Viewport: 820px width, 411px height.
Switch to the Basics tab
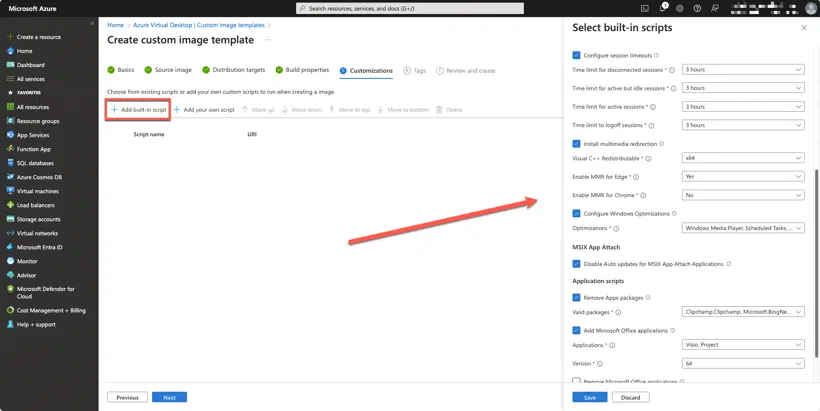click(121, 70)
